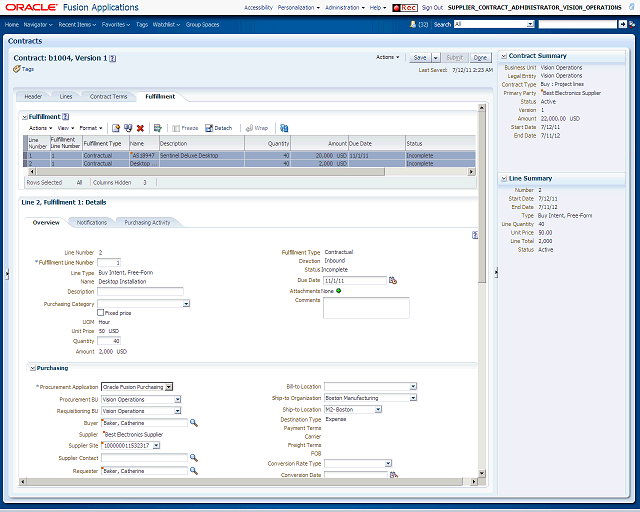Collapse the Contract Summary panel
This screenshot has height=512, width=640.
tap(504, 56)
